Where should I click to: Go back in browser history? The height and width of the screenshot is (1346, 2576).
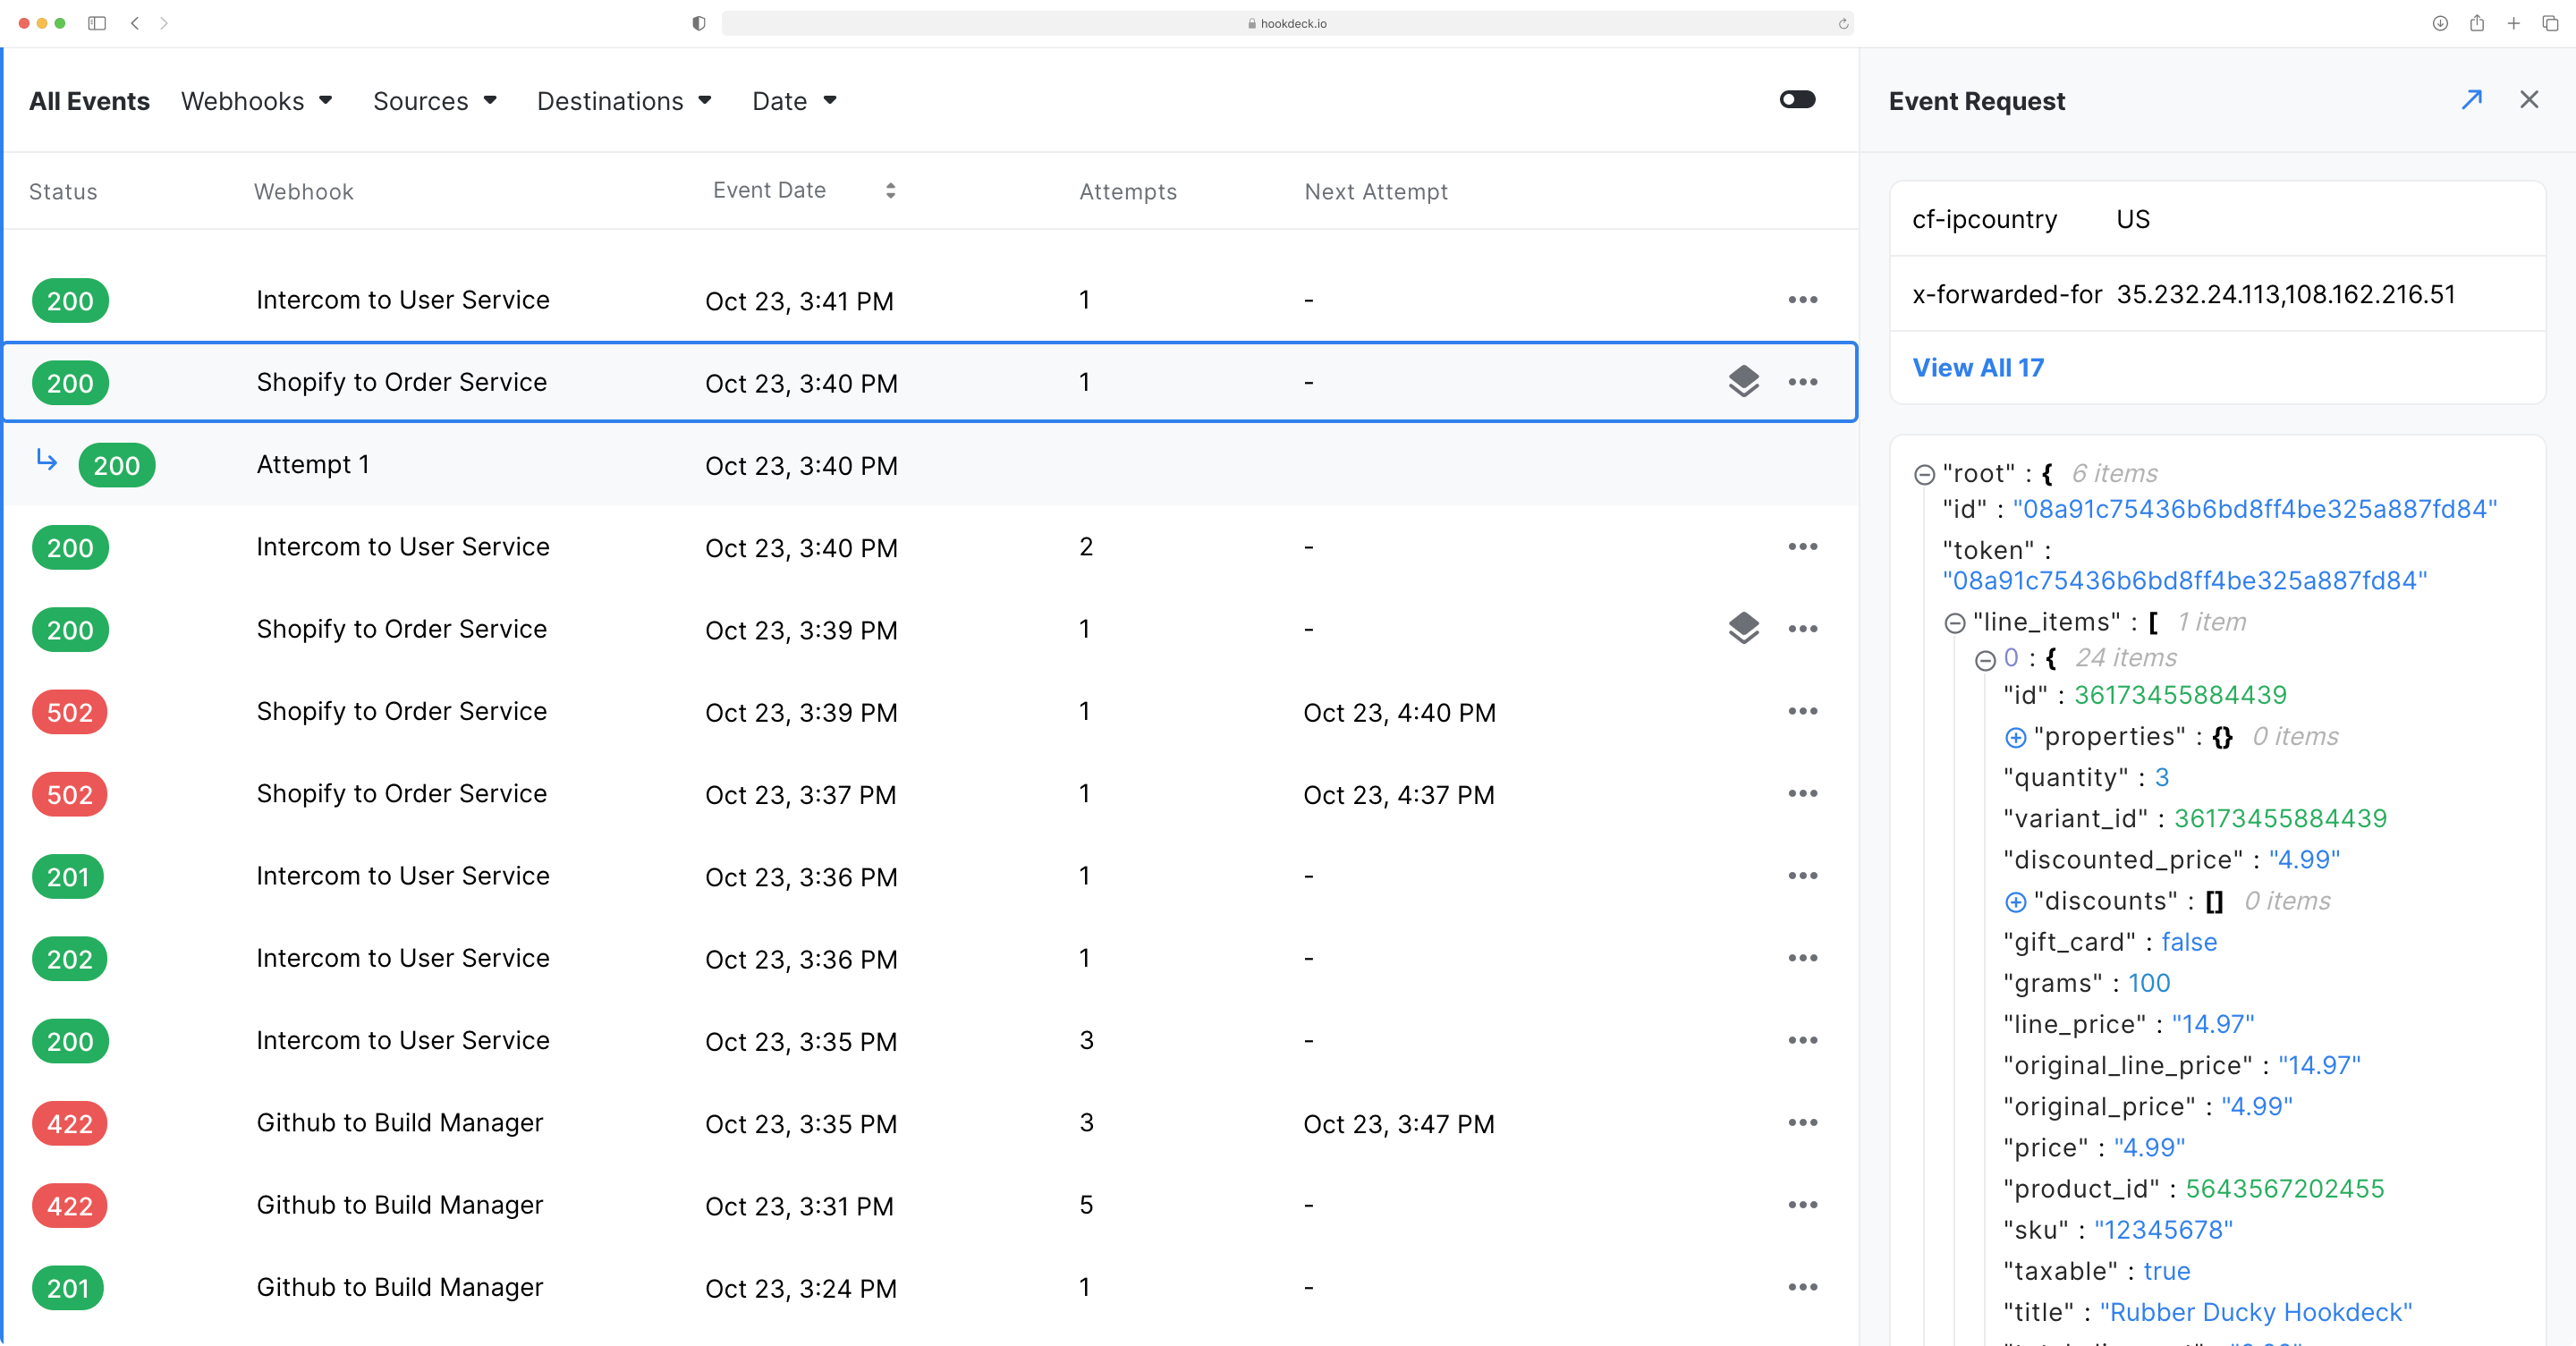point(135,23)
